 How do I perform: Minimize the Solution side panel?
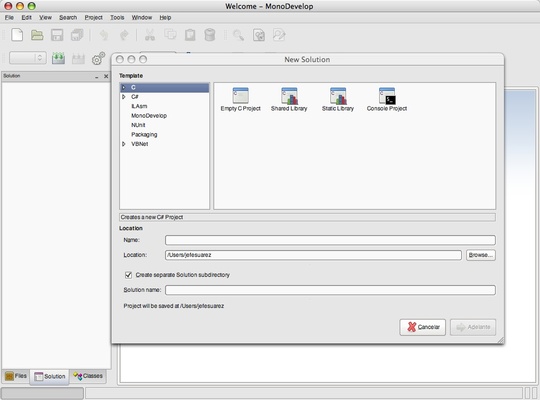click(x=97, y=77)
